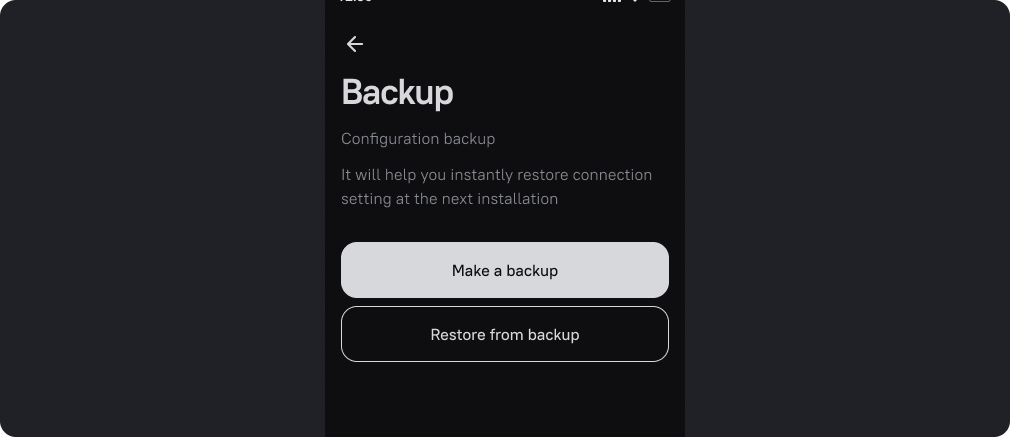The height and width of the screenshot is (437, 1010).
Task: Return to previous screen via arrow
Action: [x=355, y=44]
